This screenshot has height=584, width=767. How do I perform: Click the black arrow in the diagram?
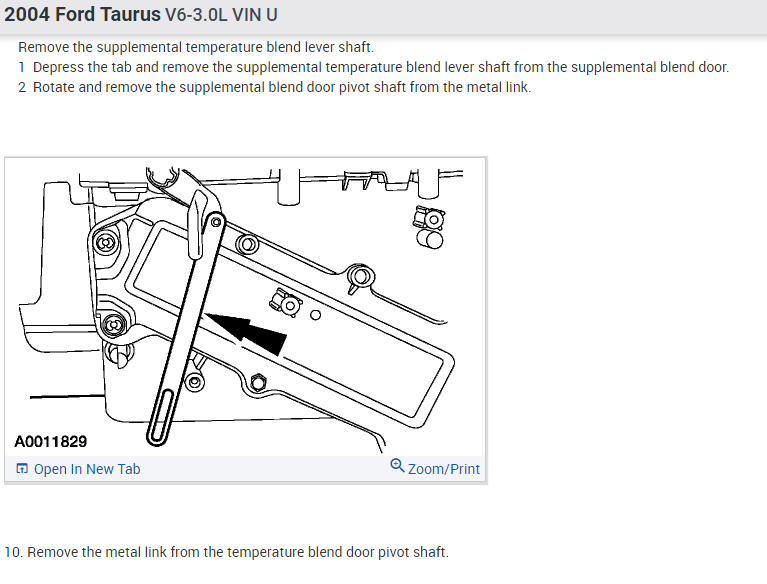[x=246, y=332]
